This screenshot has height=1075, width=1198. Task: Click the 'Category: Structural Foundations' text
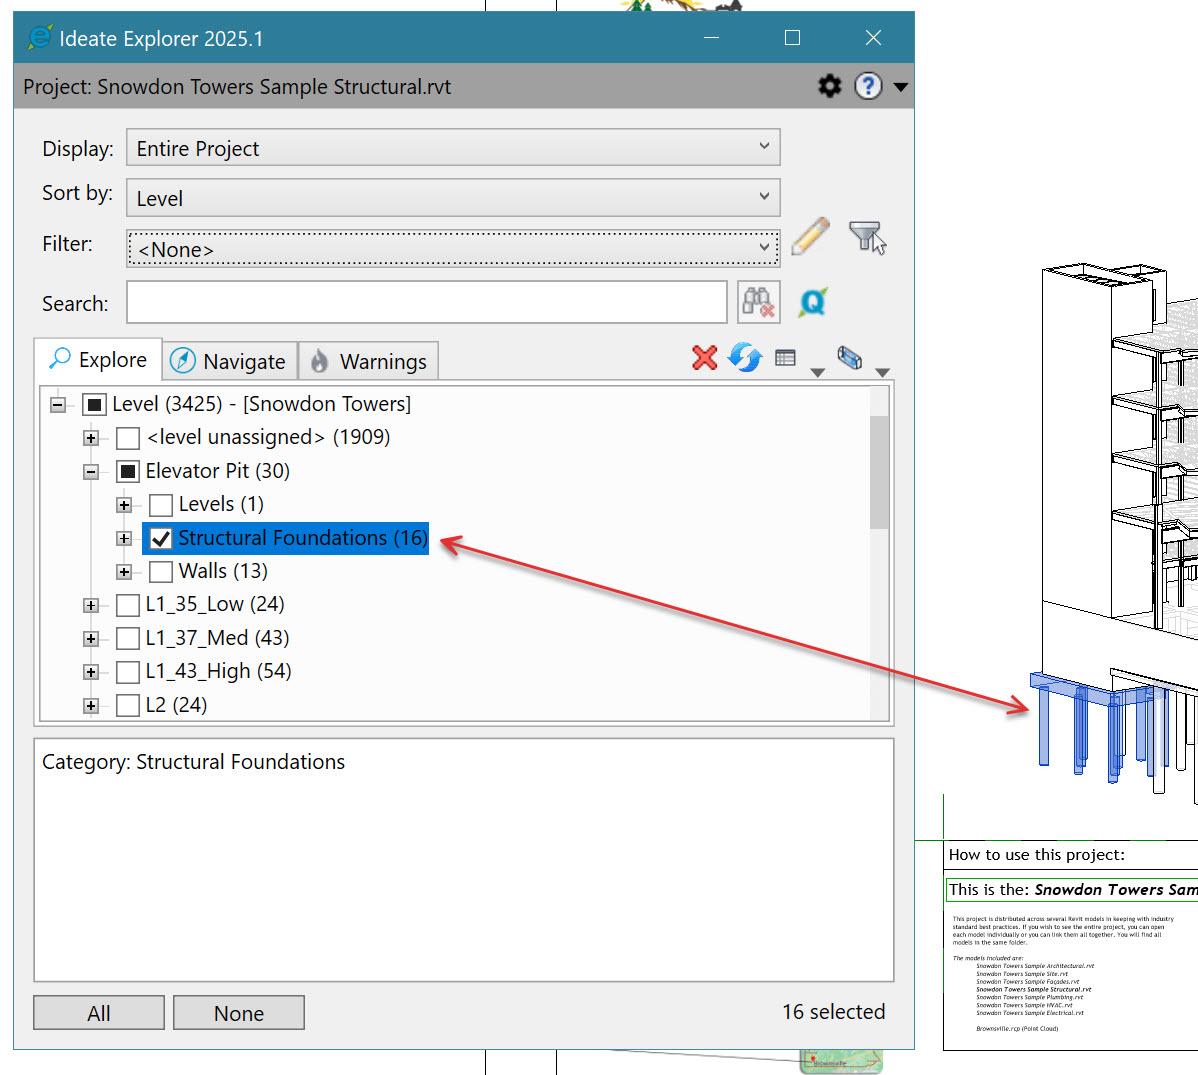click(193, 762)
